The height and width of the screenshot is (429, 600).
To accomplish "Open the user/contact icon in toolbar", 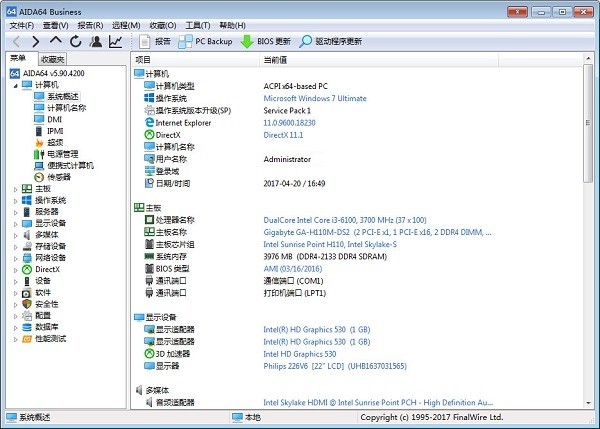I will 96,42.
